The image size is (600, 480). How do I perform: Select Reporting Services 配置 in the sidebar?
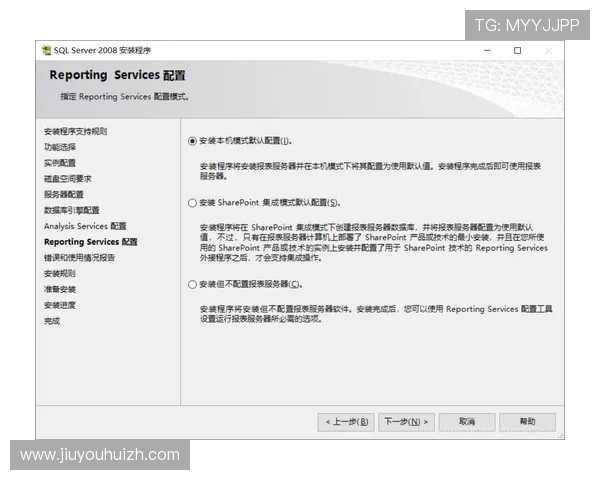coord(91,242)
